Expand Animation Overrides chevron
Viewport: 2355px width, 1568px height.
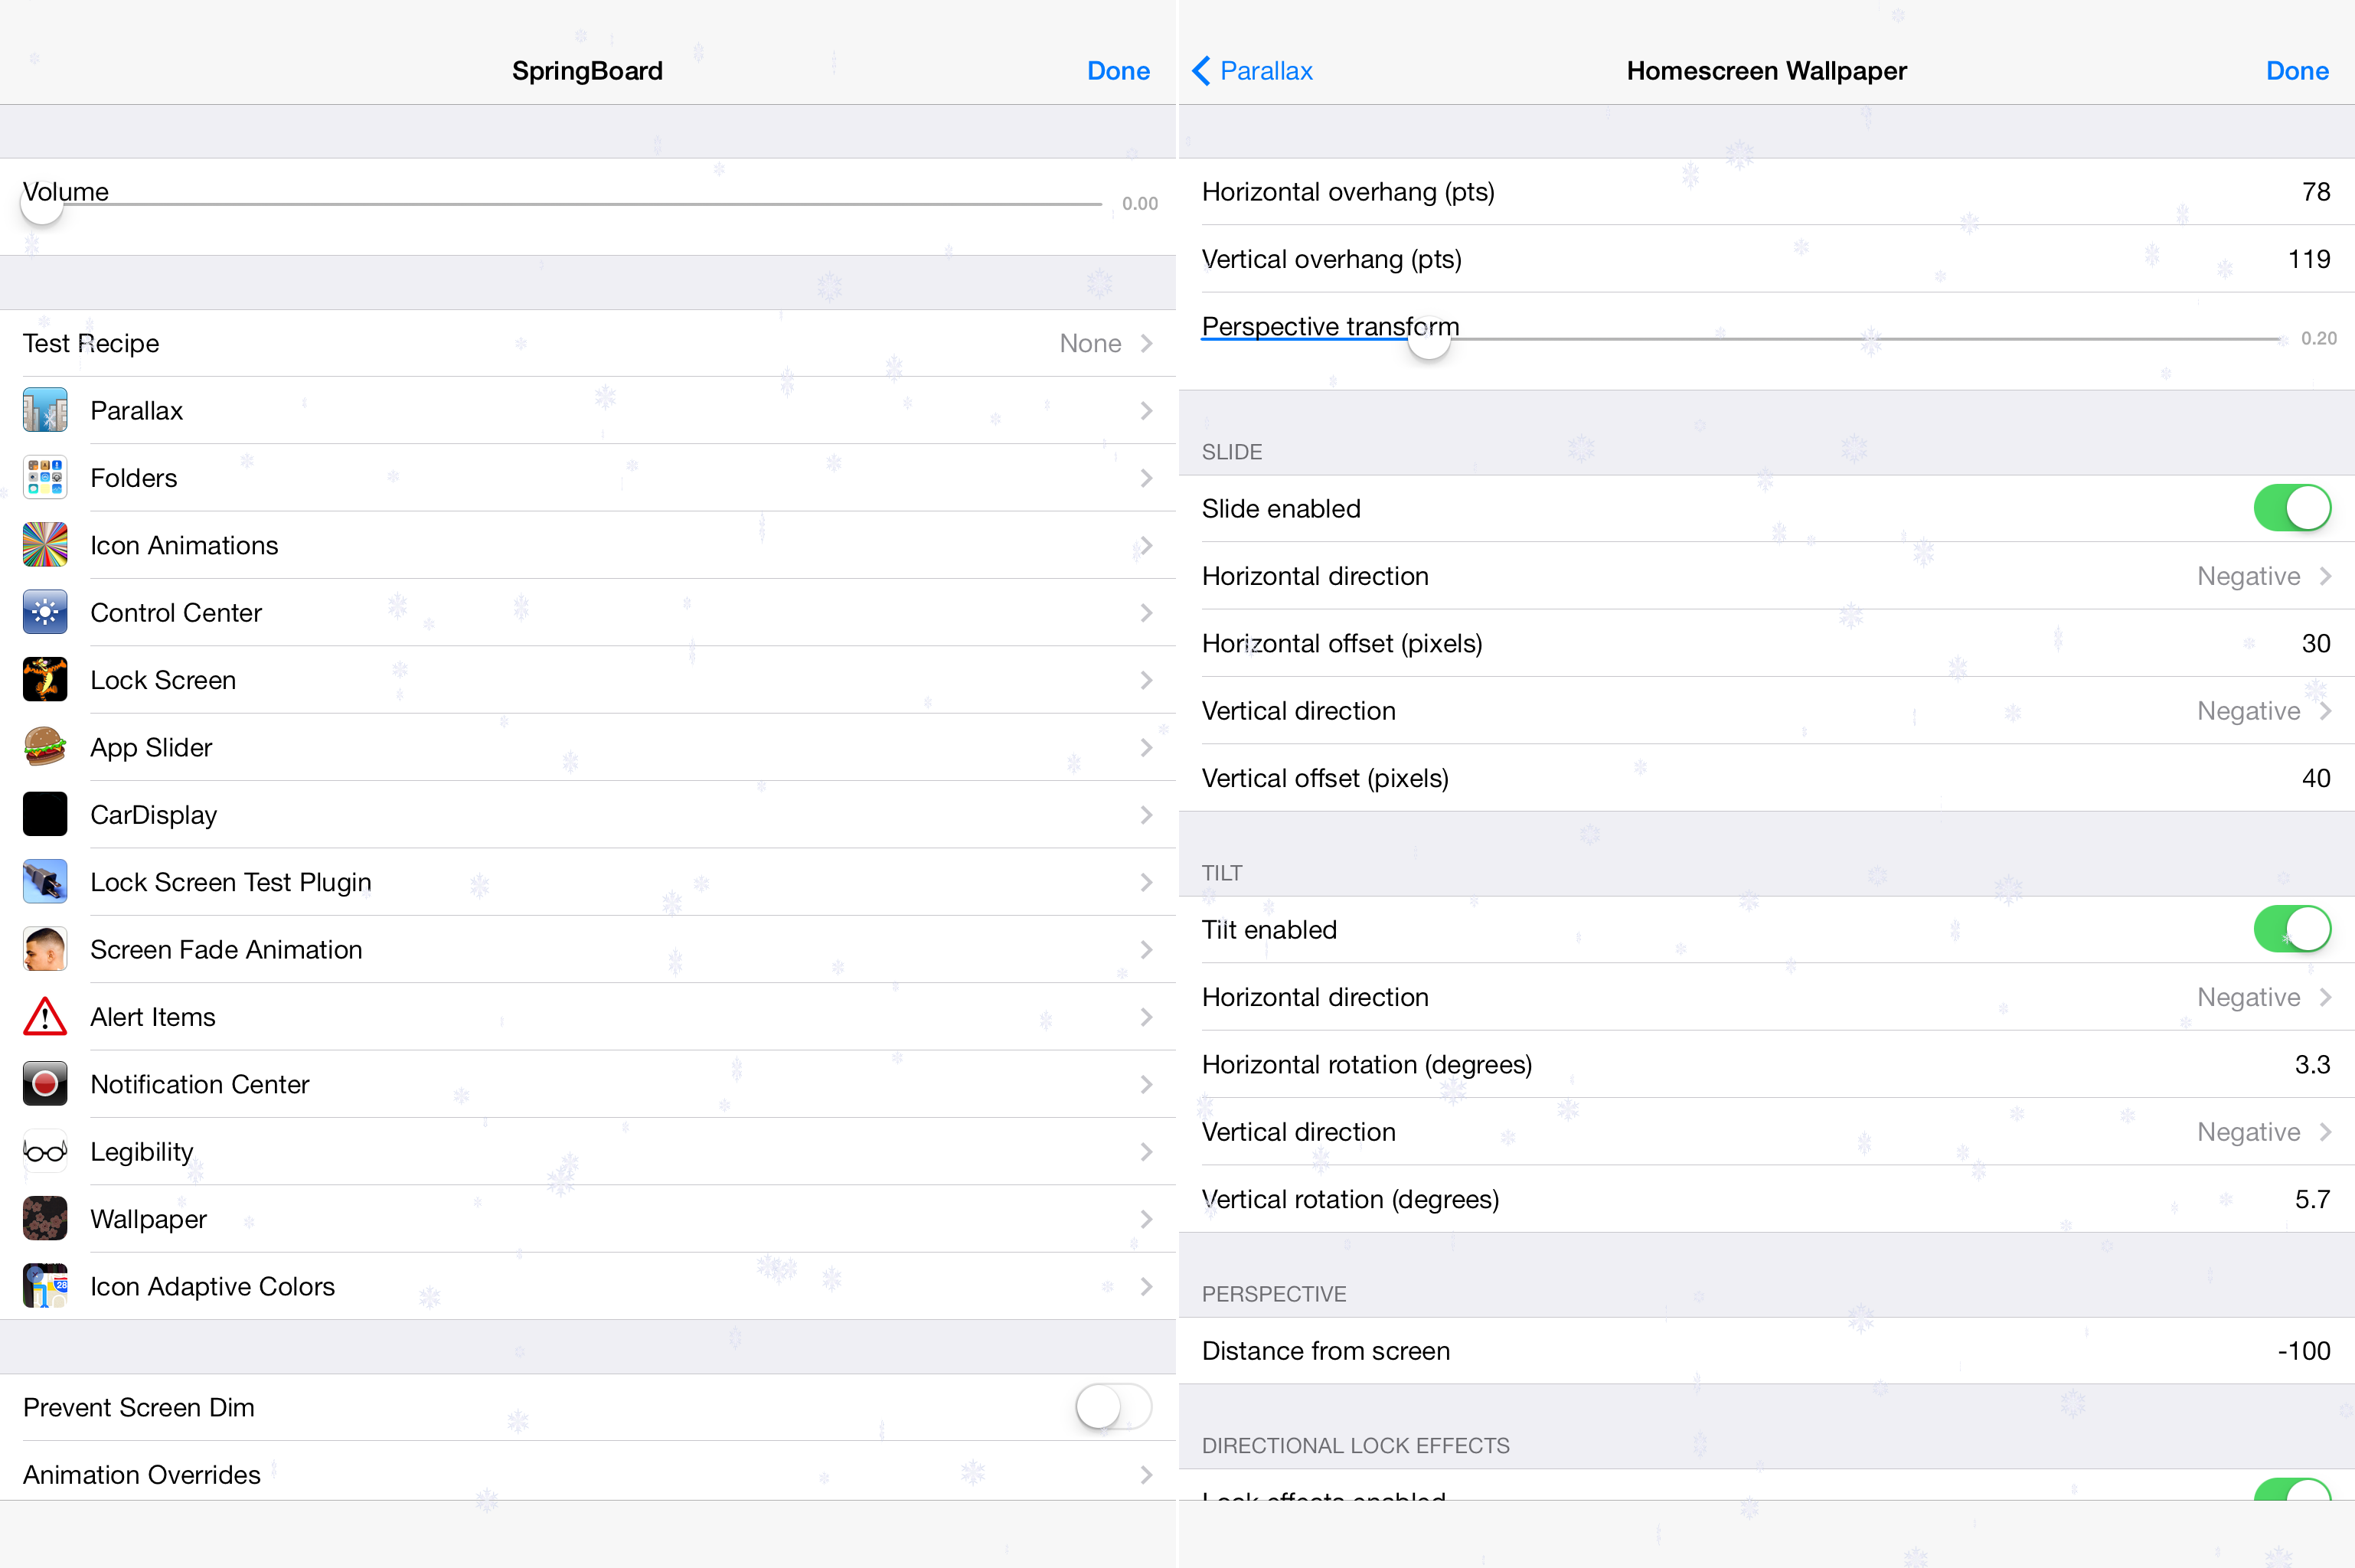coord(1147,1474)
